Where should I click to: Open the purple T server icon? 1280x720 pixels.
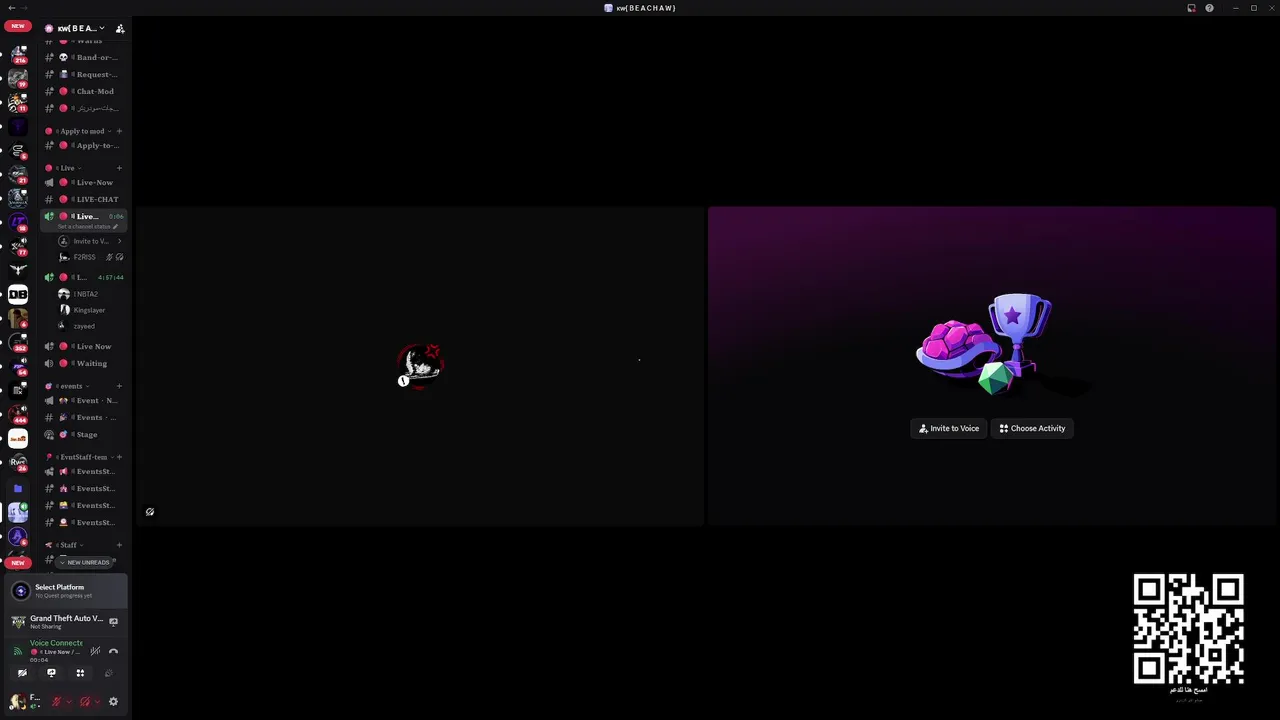18,127
